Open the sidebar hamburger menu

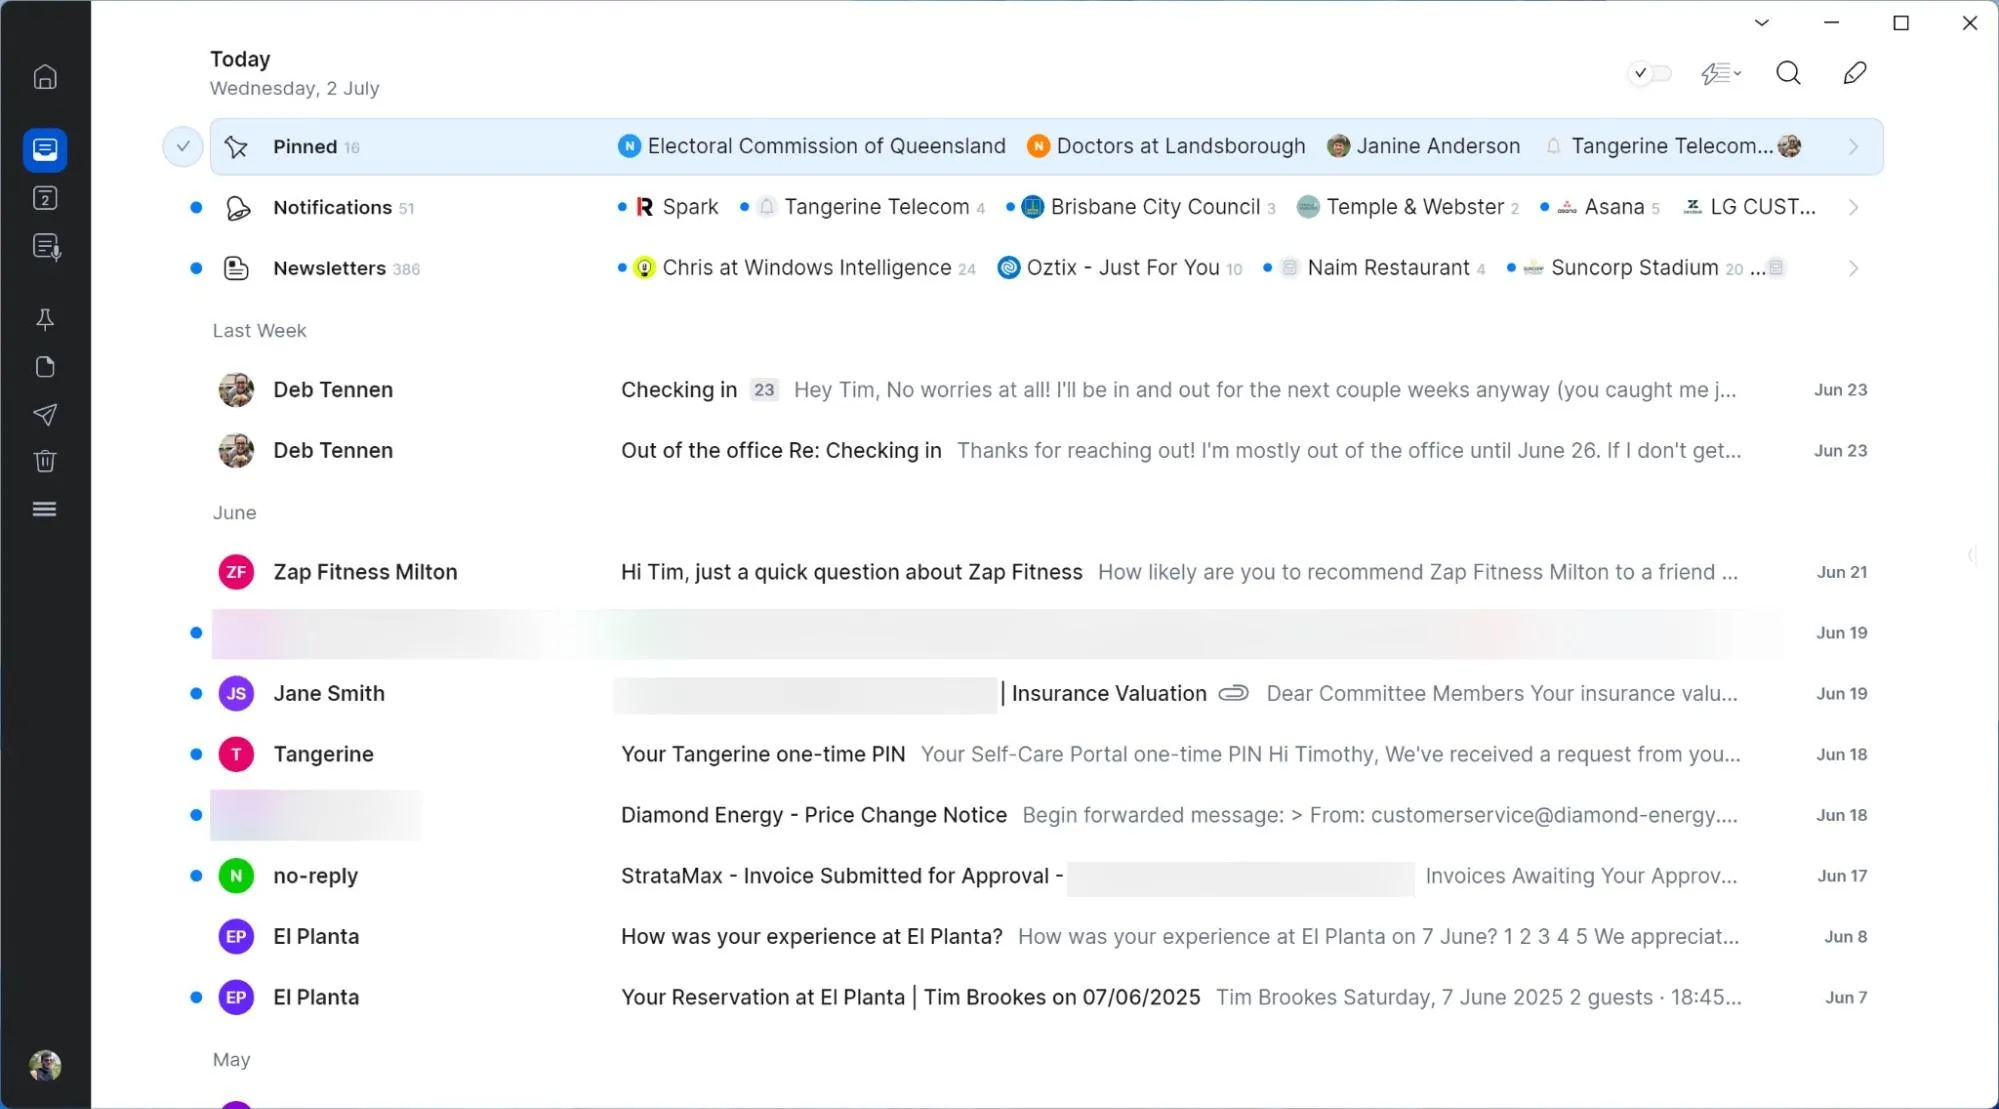45,508
